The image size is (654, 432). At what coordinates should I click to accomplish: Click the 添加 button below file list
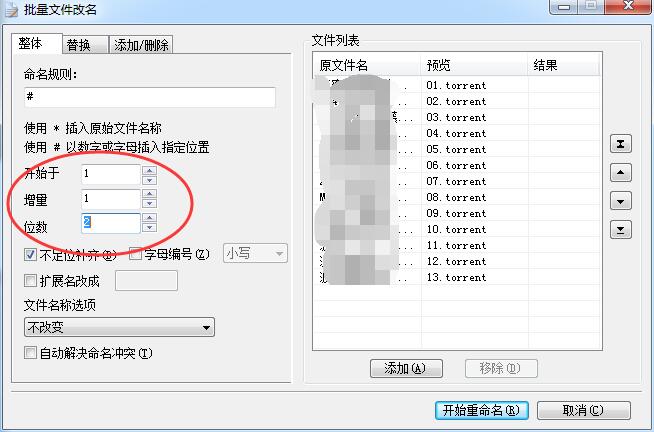[406, 369]
